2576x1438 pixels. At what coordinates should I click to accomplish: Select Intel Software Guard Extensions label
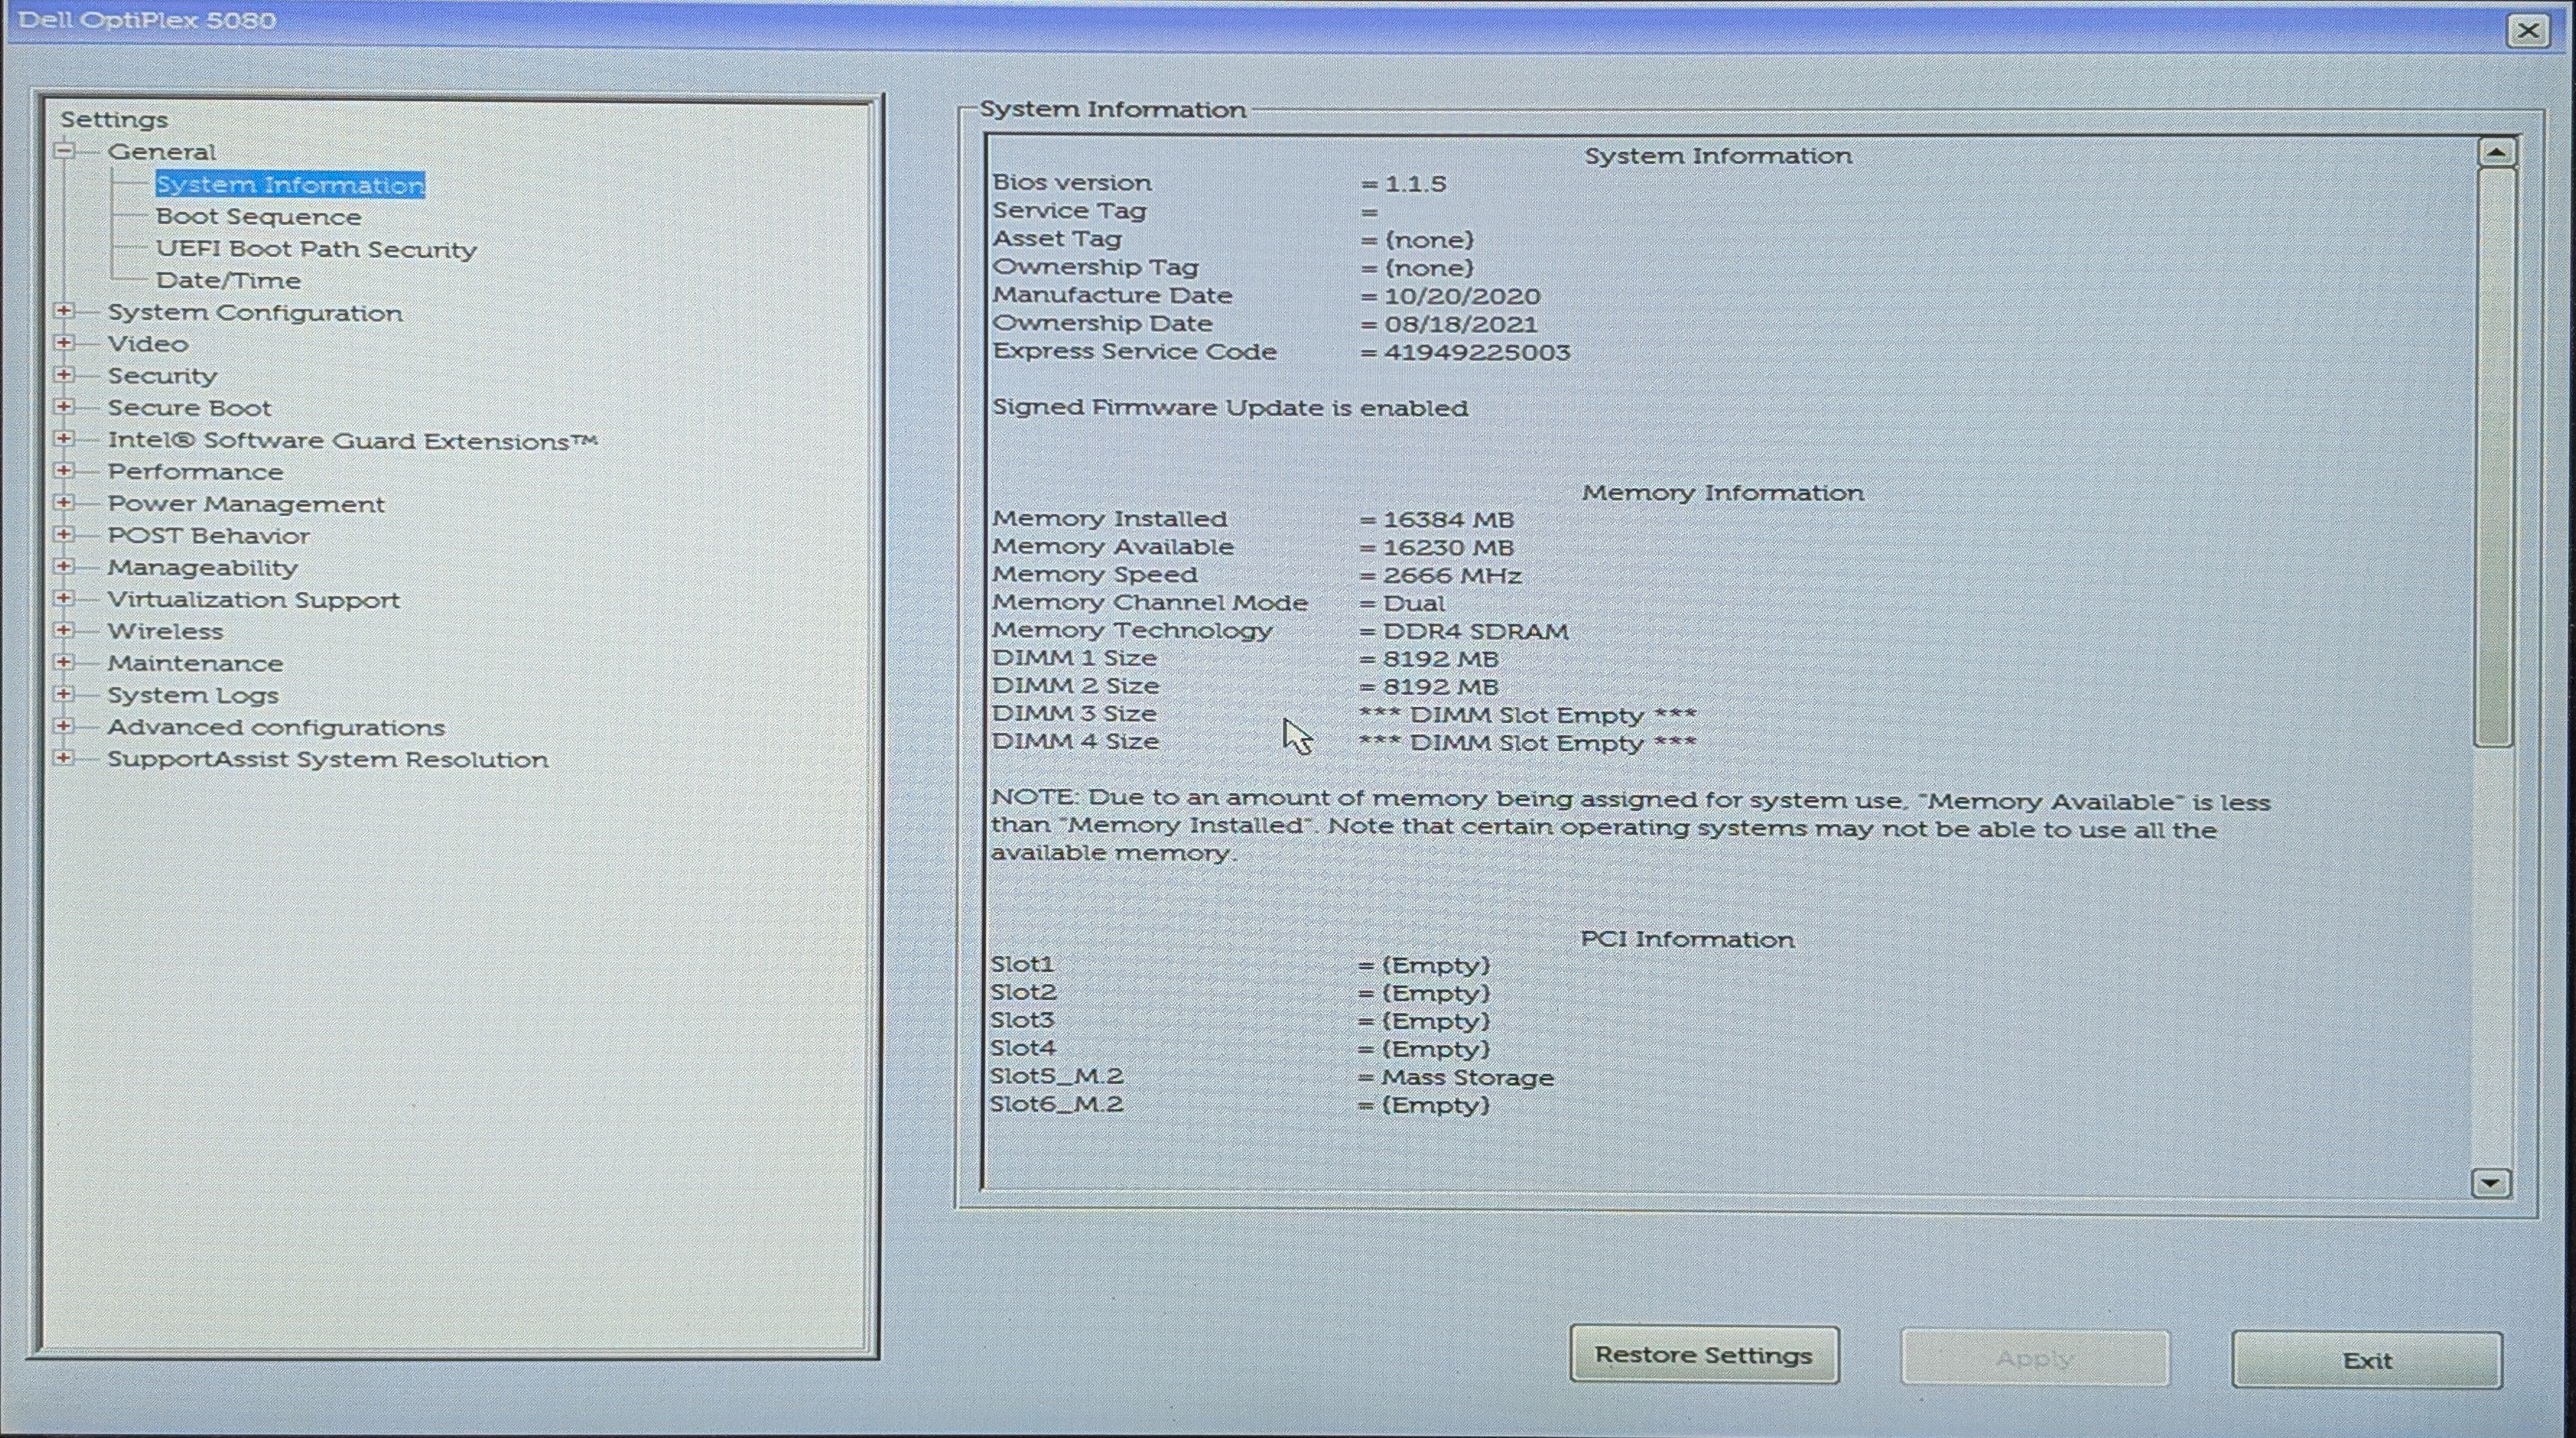click(x=352, y=441)
